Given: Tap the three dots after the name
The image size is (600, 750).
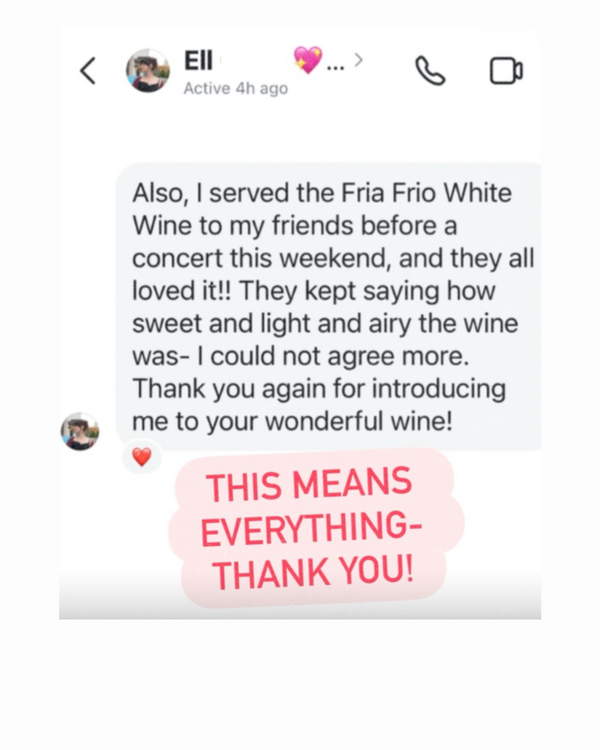Looking at the screenshot, I should click(x=335, y=68).
